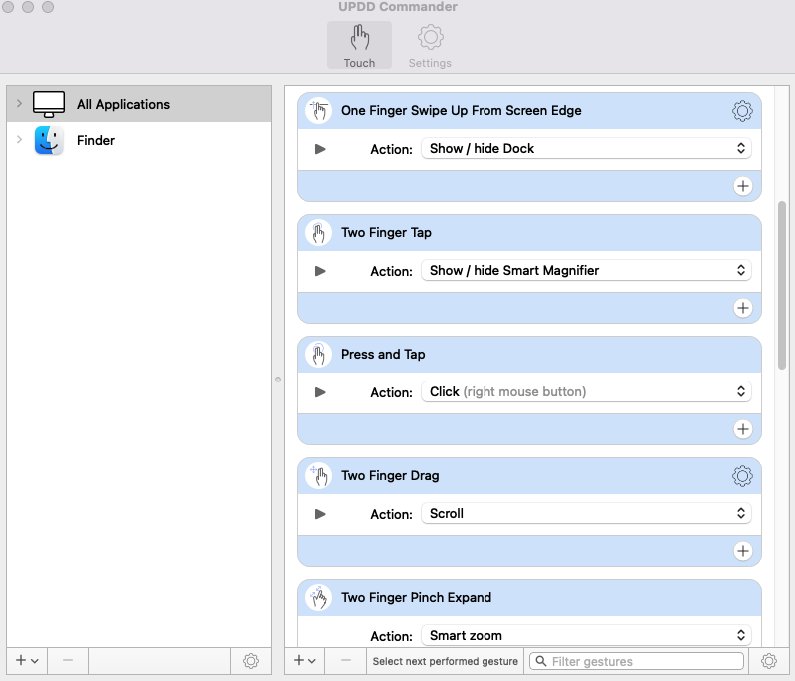Click the Two Finger Pinch Expand gesture icon
This screenshot has width=795, height=681.
319,598
